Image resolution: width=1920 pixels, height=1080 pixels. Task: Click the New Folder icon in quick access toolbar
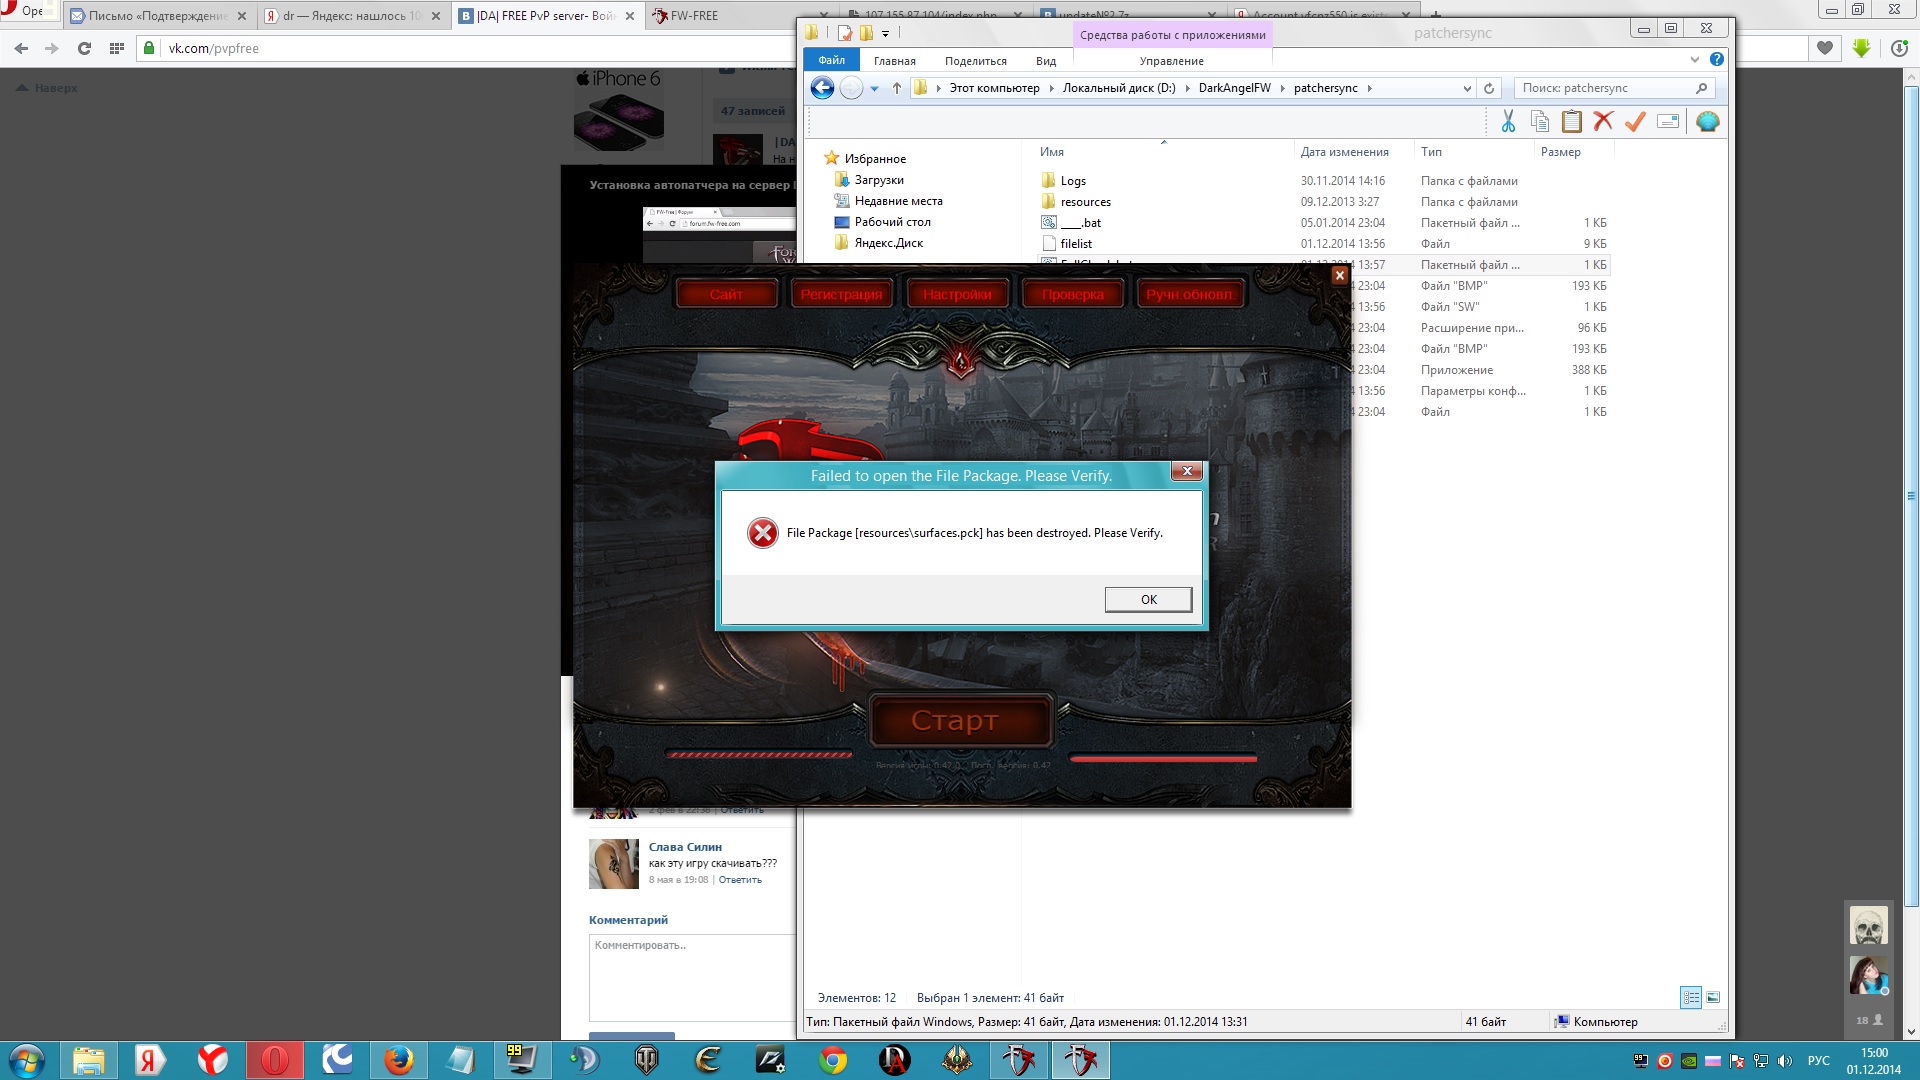click(866, 33)
